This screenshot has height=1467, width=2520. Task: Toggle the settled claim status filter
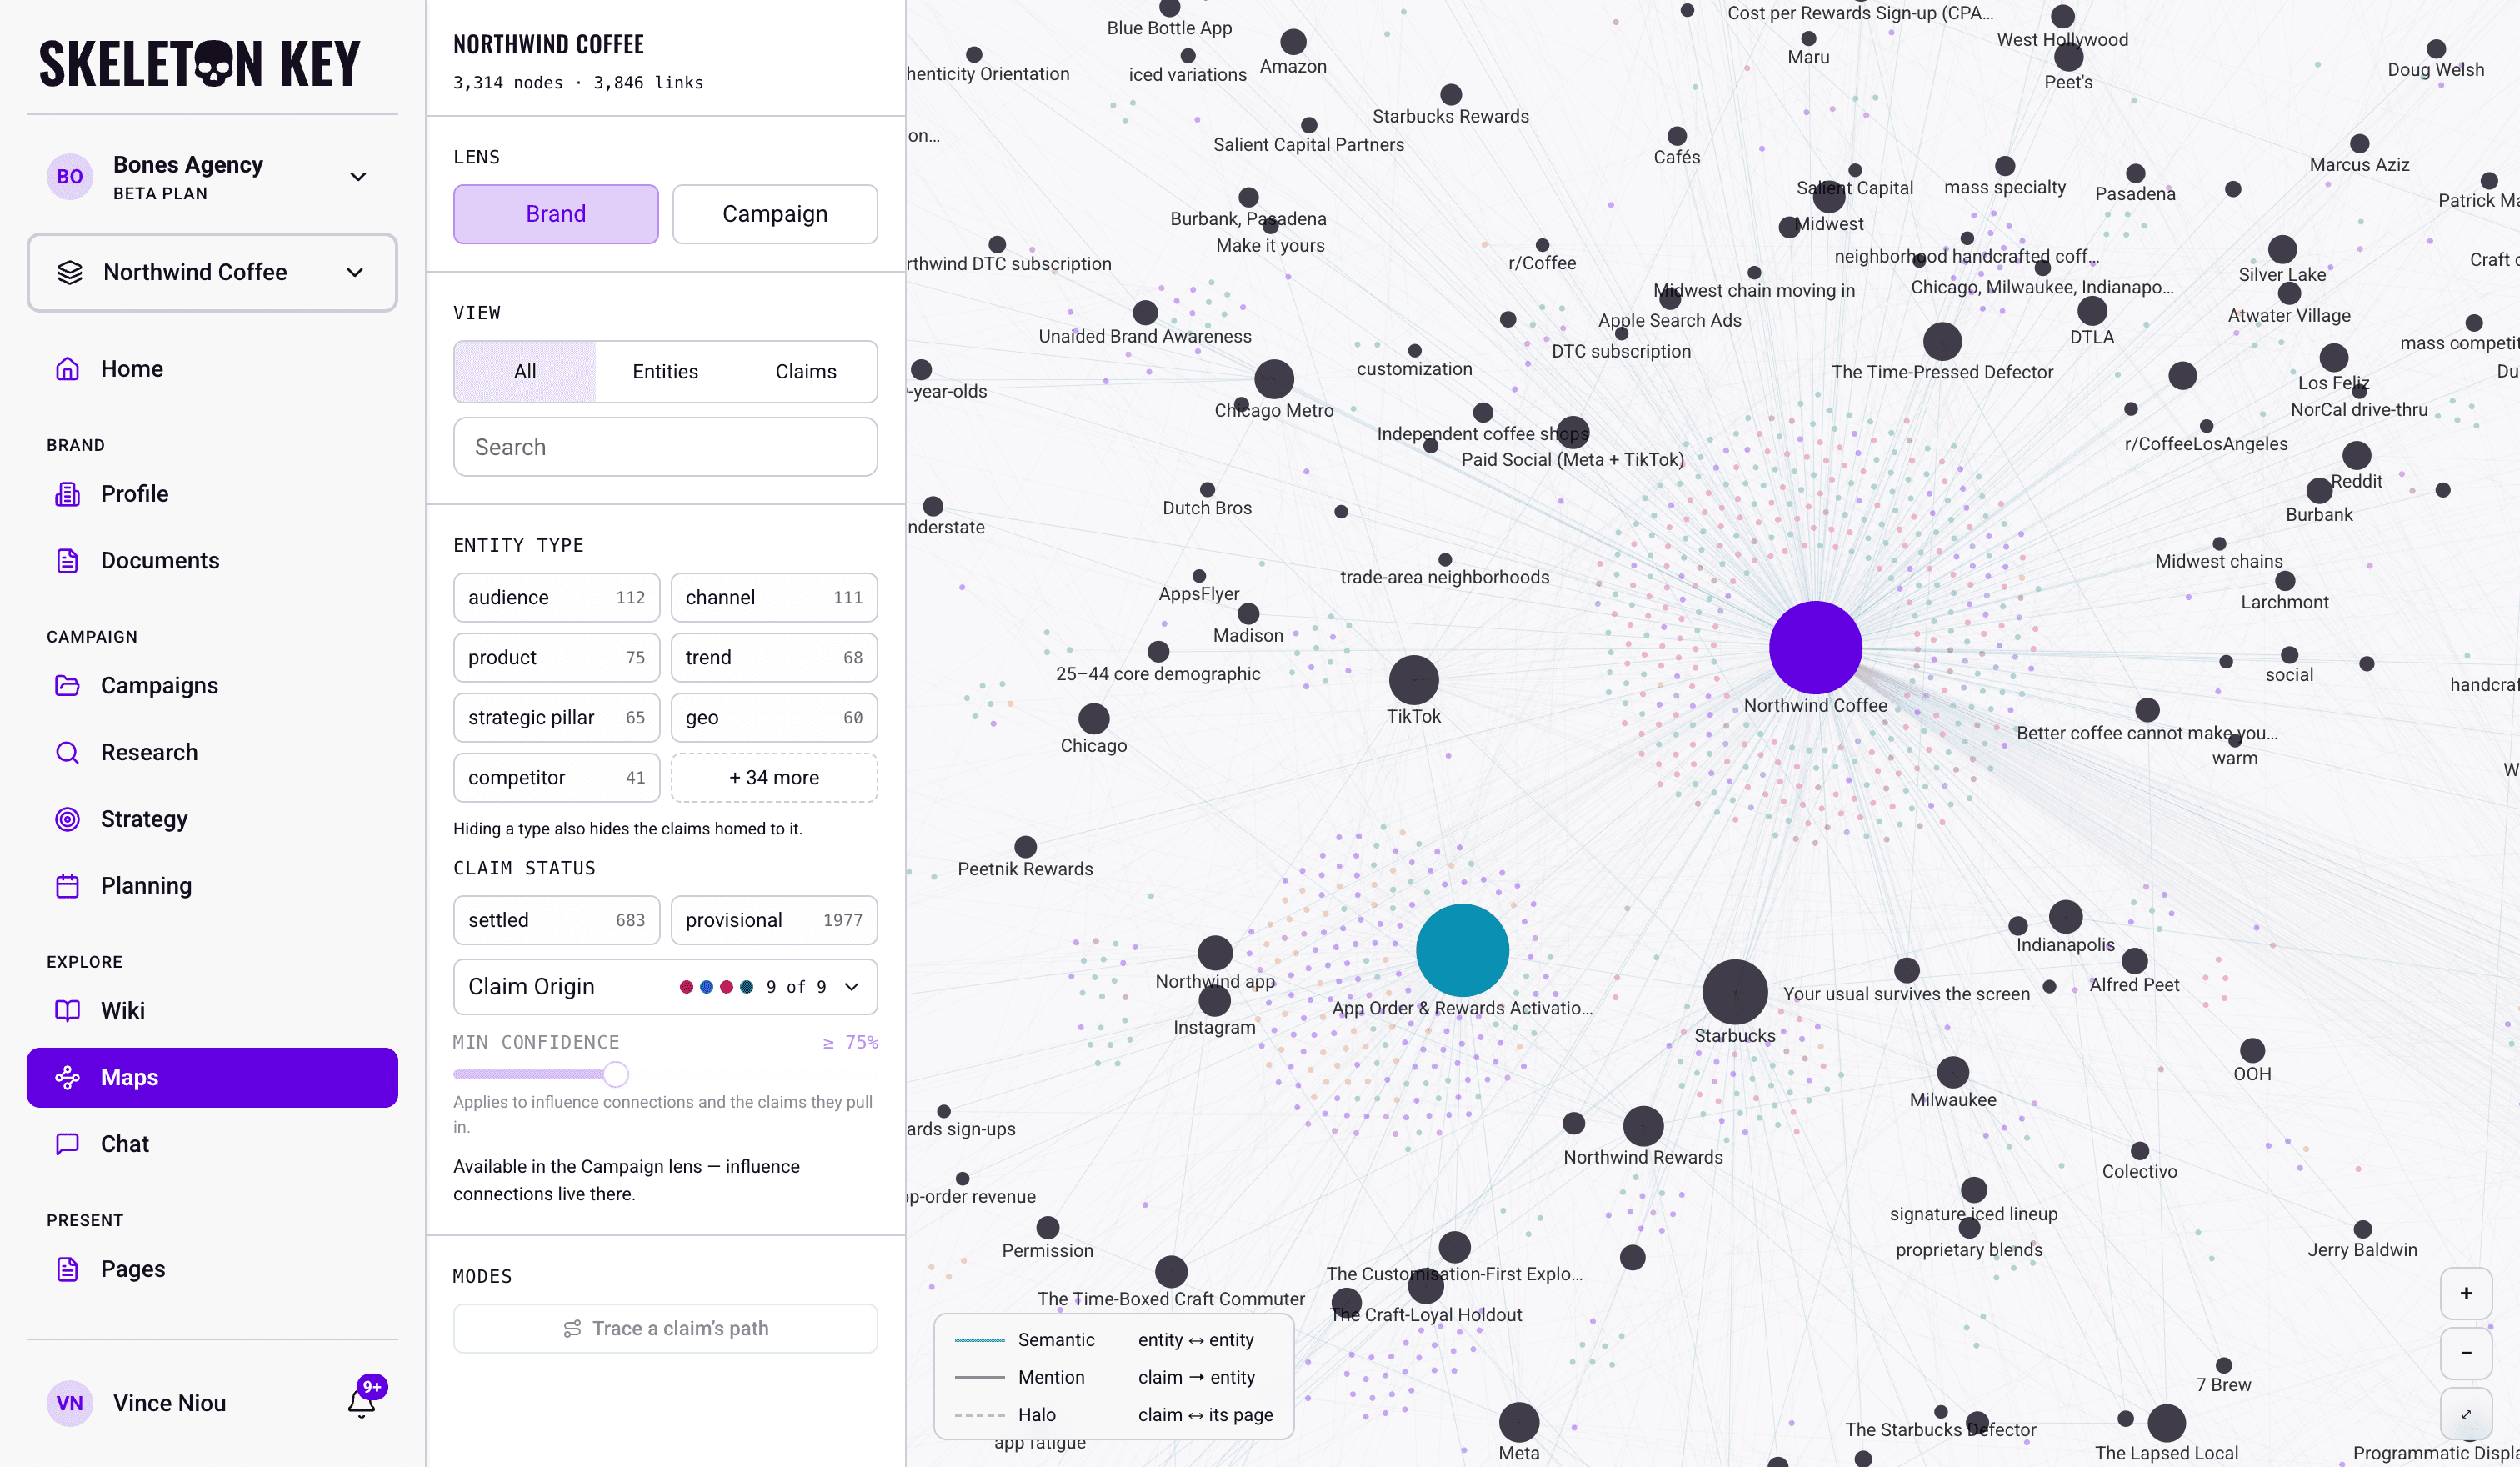(x=556, y=920)
